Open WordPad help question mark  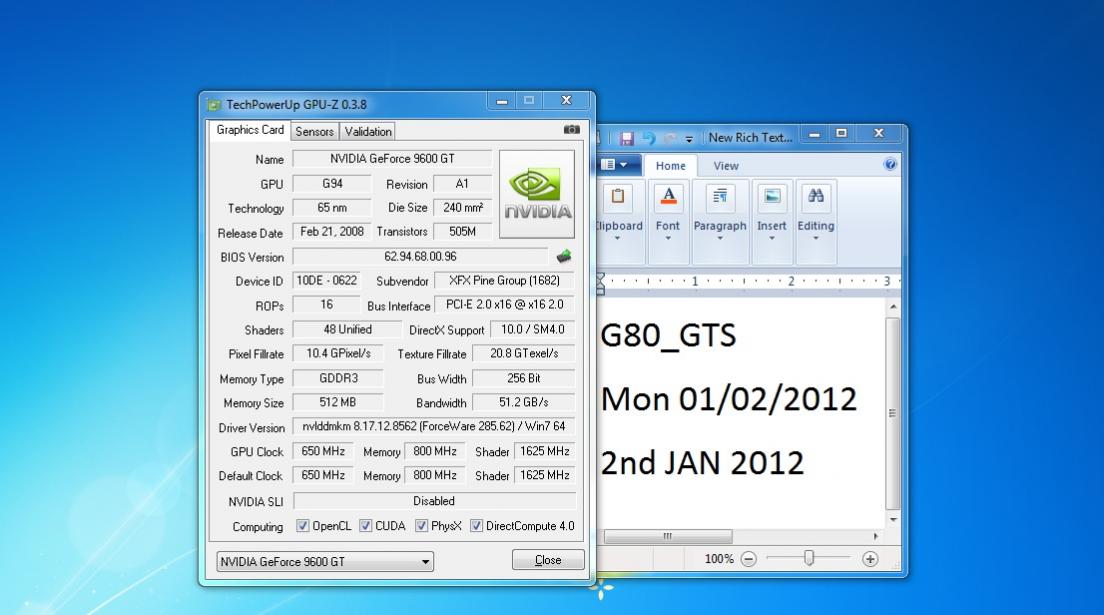pyautogui.click(x=890, y=164)
